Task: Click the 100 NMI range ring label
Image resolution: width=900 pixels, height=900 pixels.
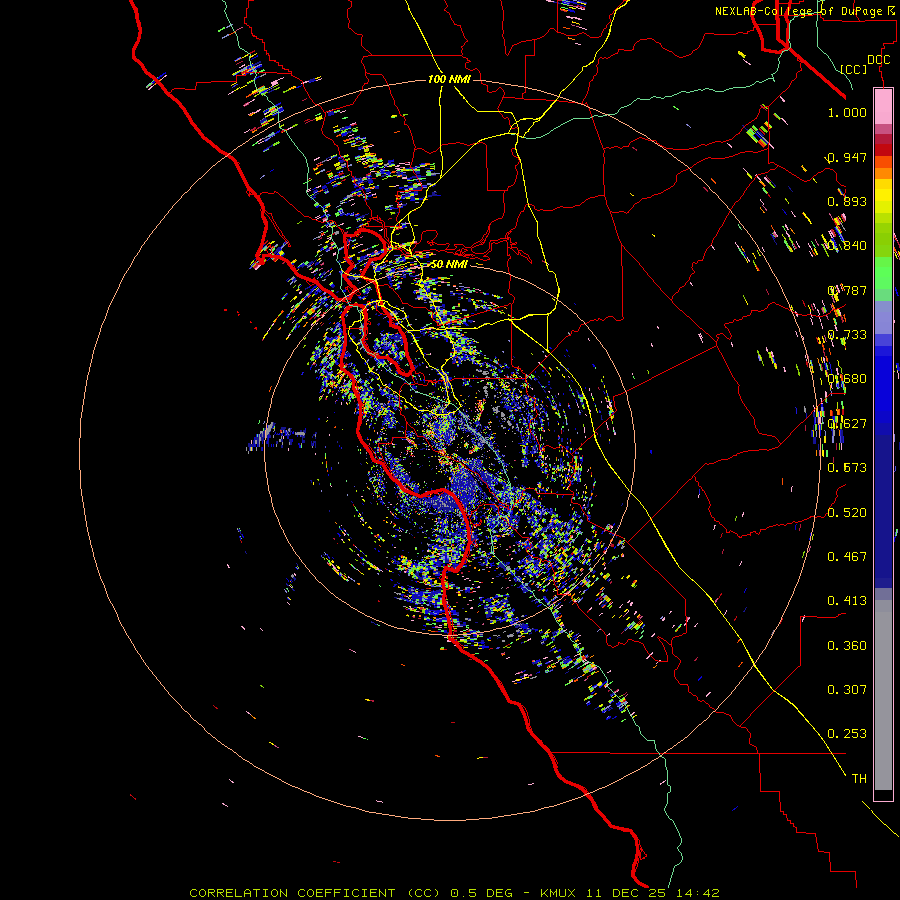Action: (449, 79)
